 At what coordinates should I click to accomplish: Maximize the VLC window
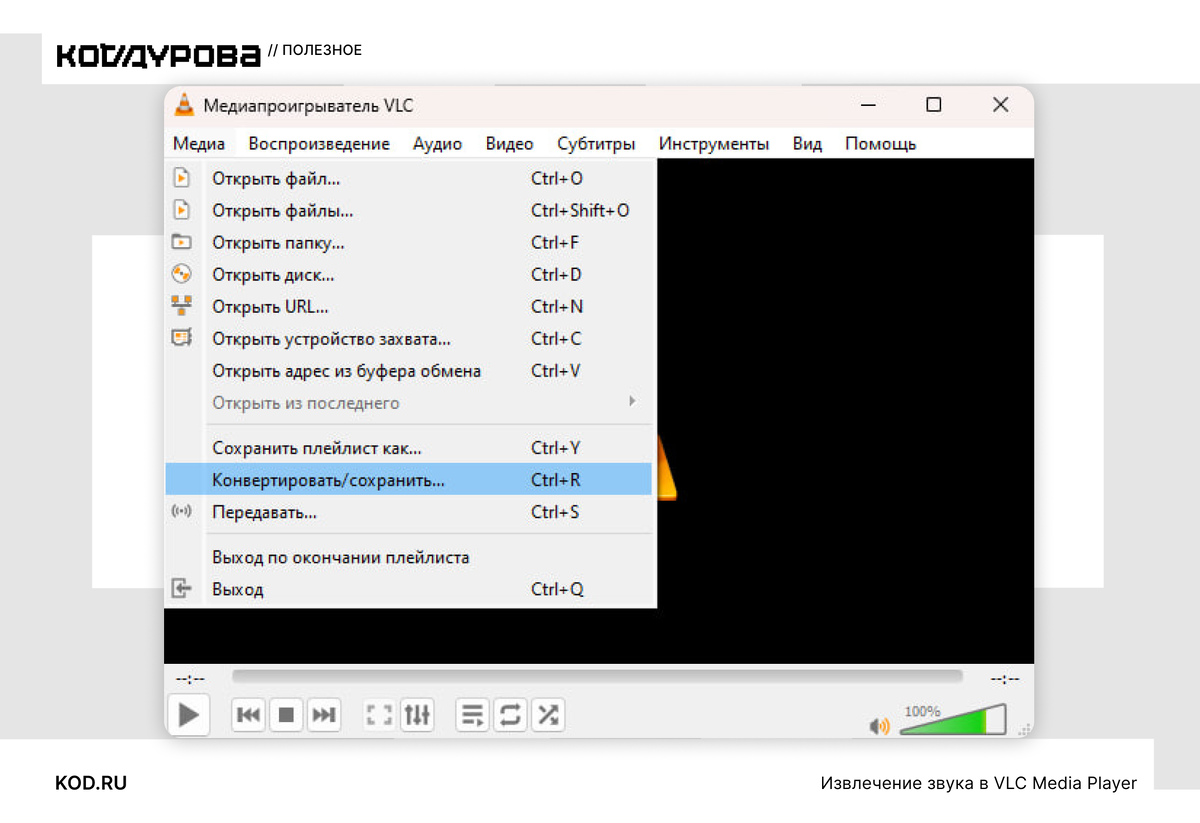tap(933, 105)
